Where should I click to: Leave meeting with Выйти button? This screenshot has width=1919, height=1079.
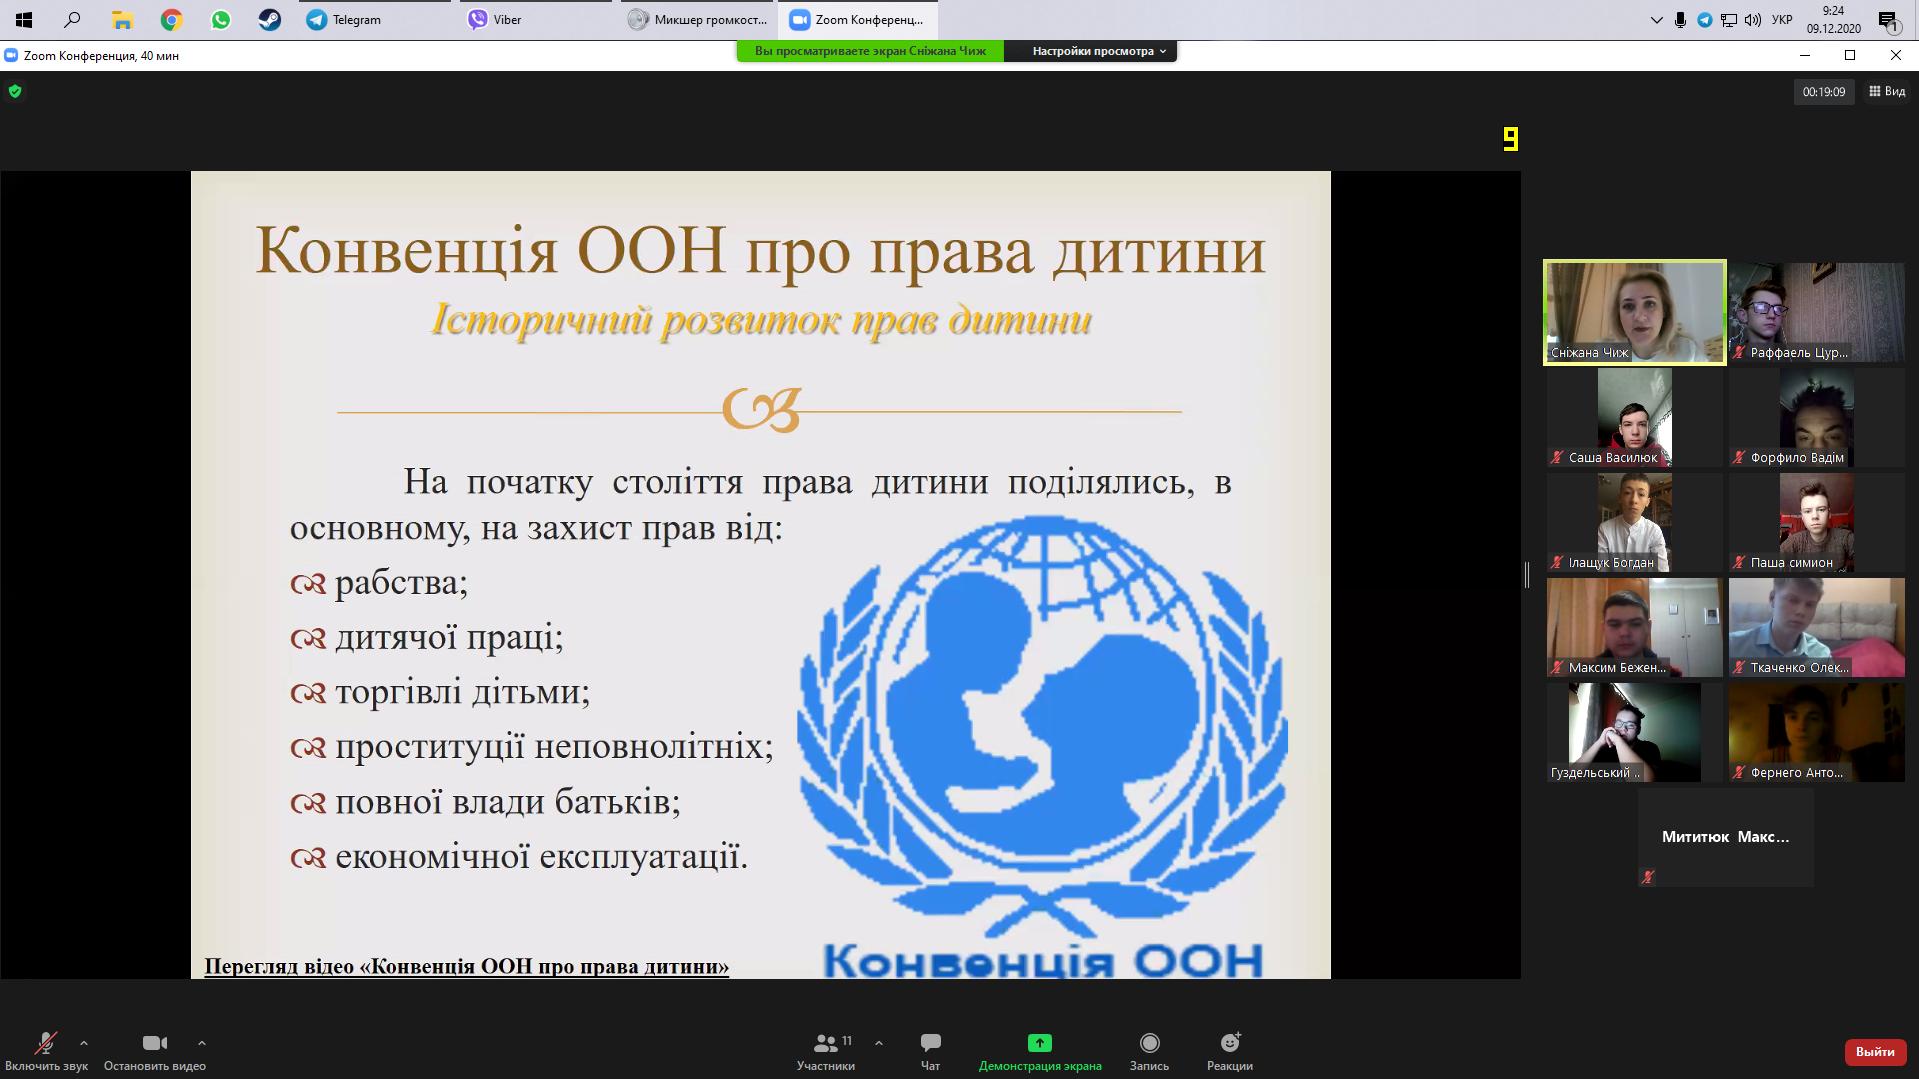tap(1875, 1051)
